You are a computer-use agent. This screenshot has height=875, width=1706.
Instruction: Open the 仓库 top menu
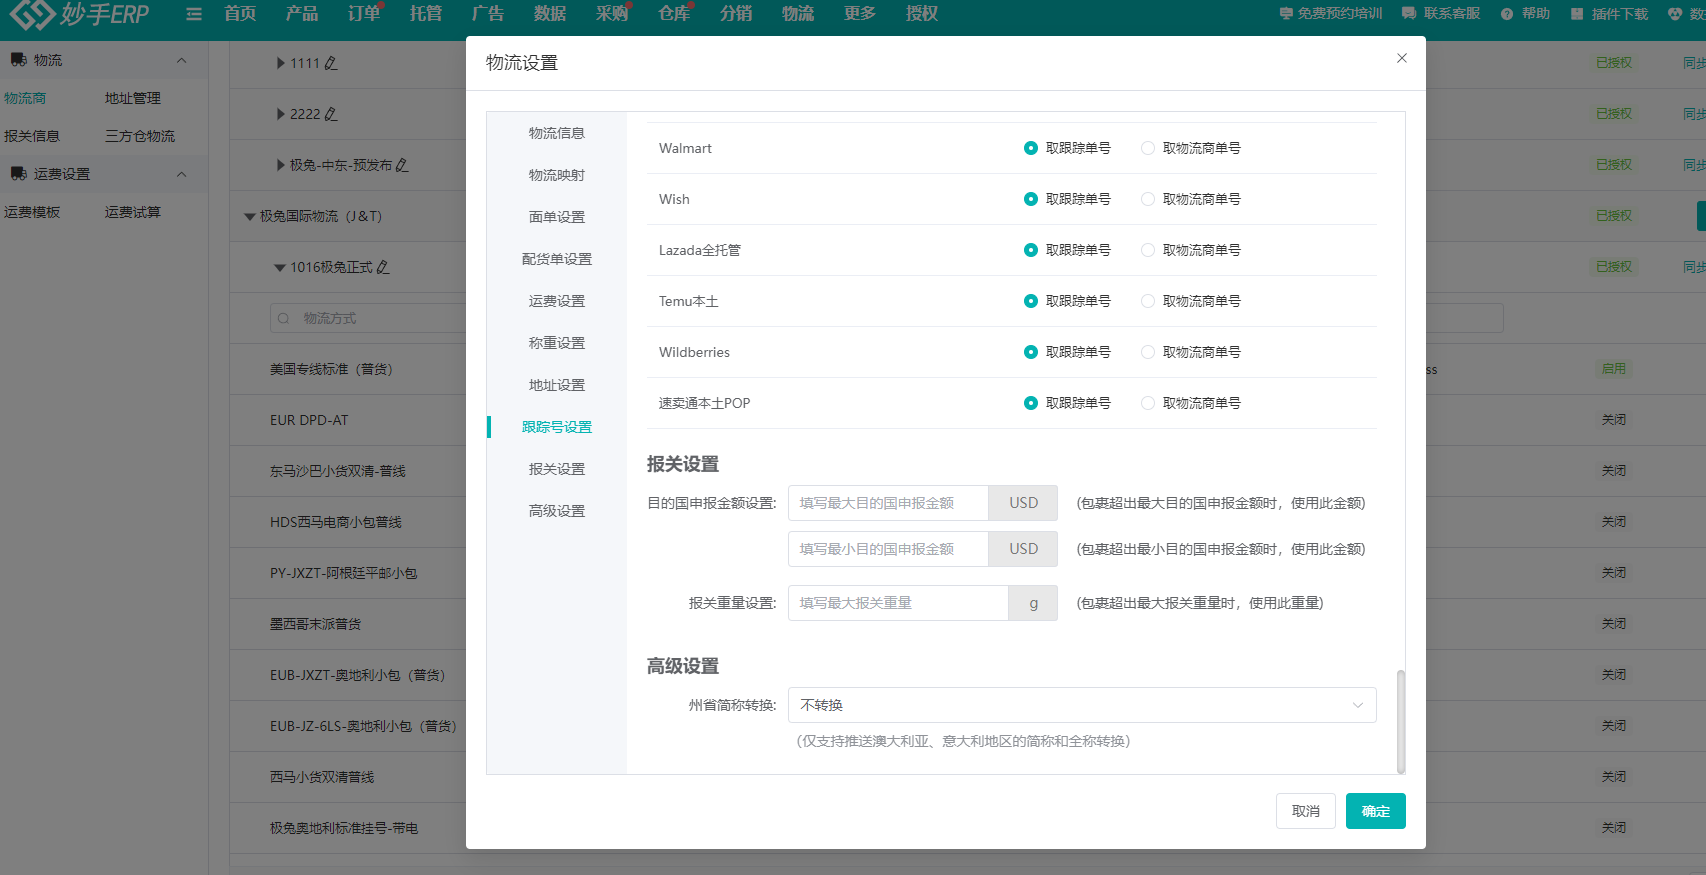tap(674, 14)
